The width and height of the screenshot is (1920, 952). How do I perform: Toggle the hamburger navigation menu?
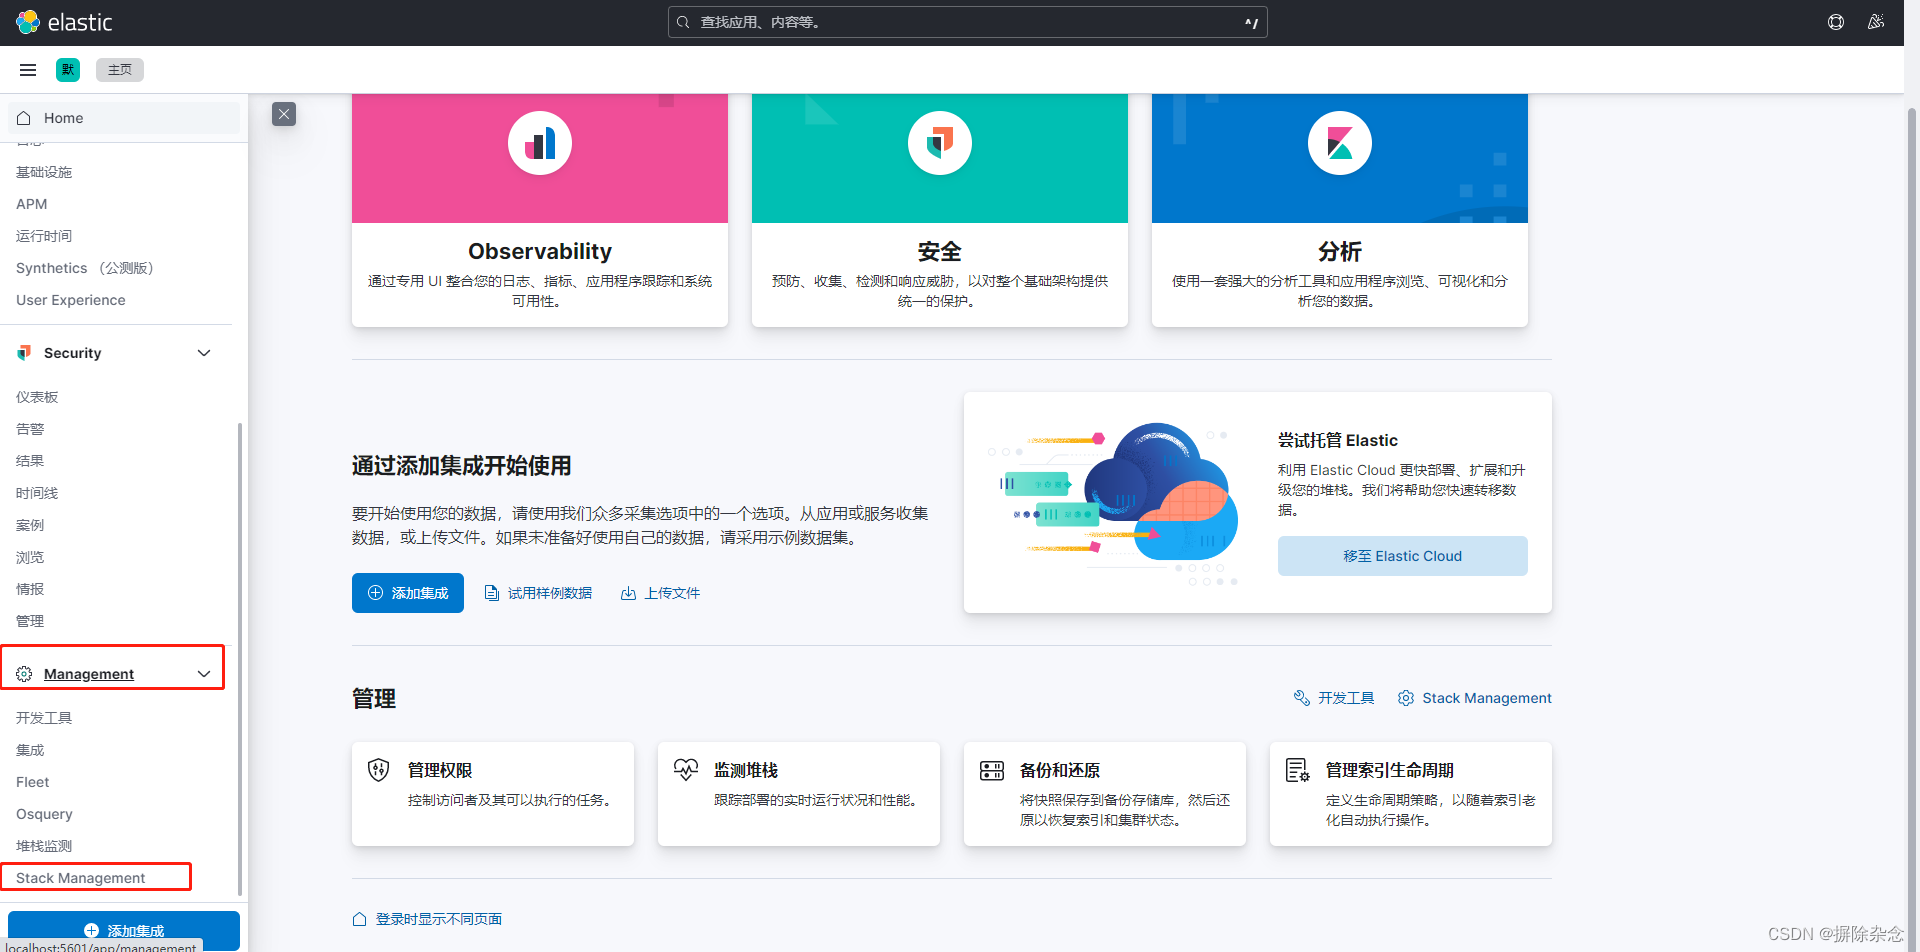click(28, 70)
